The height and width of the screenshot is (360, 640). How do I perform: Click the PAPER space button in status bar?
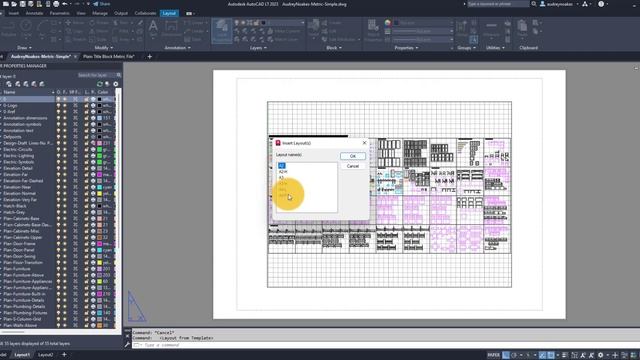493,355
